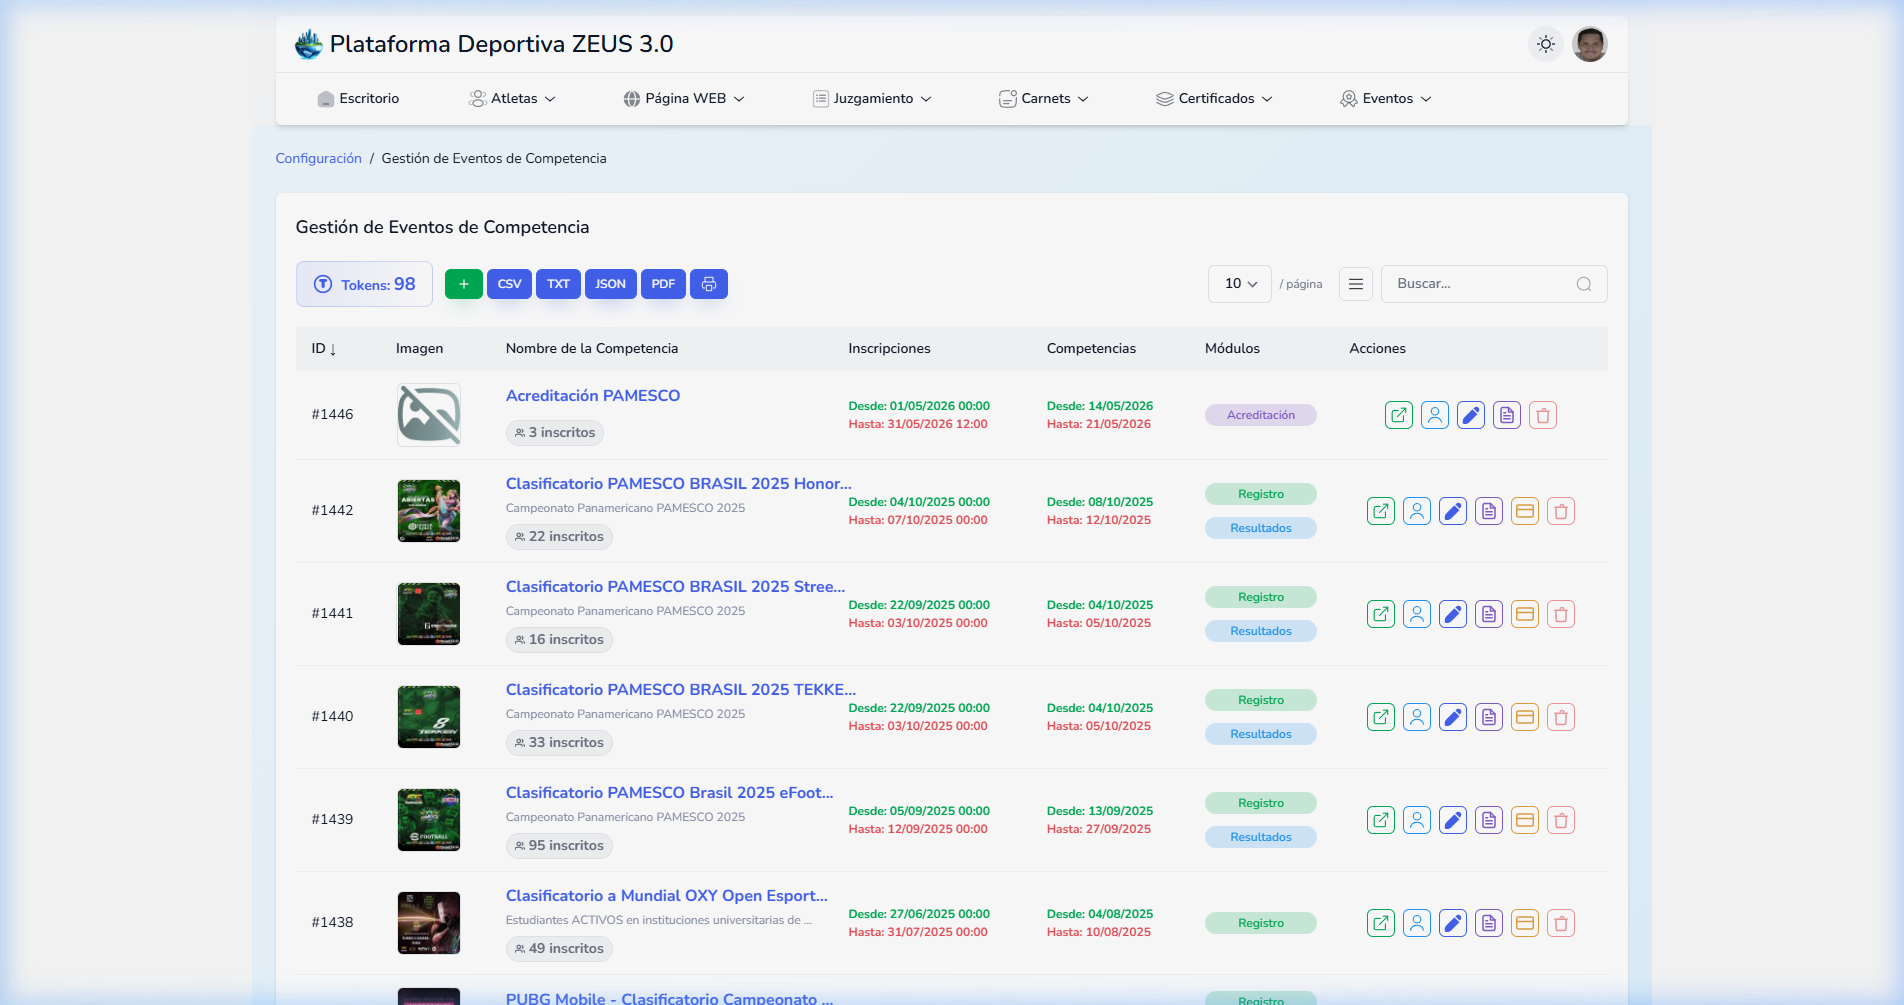
Task: Click the 95 inscritos badge
Action: click(x=559, y=846)
